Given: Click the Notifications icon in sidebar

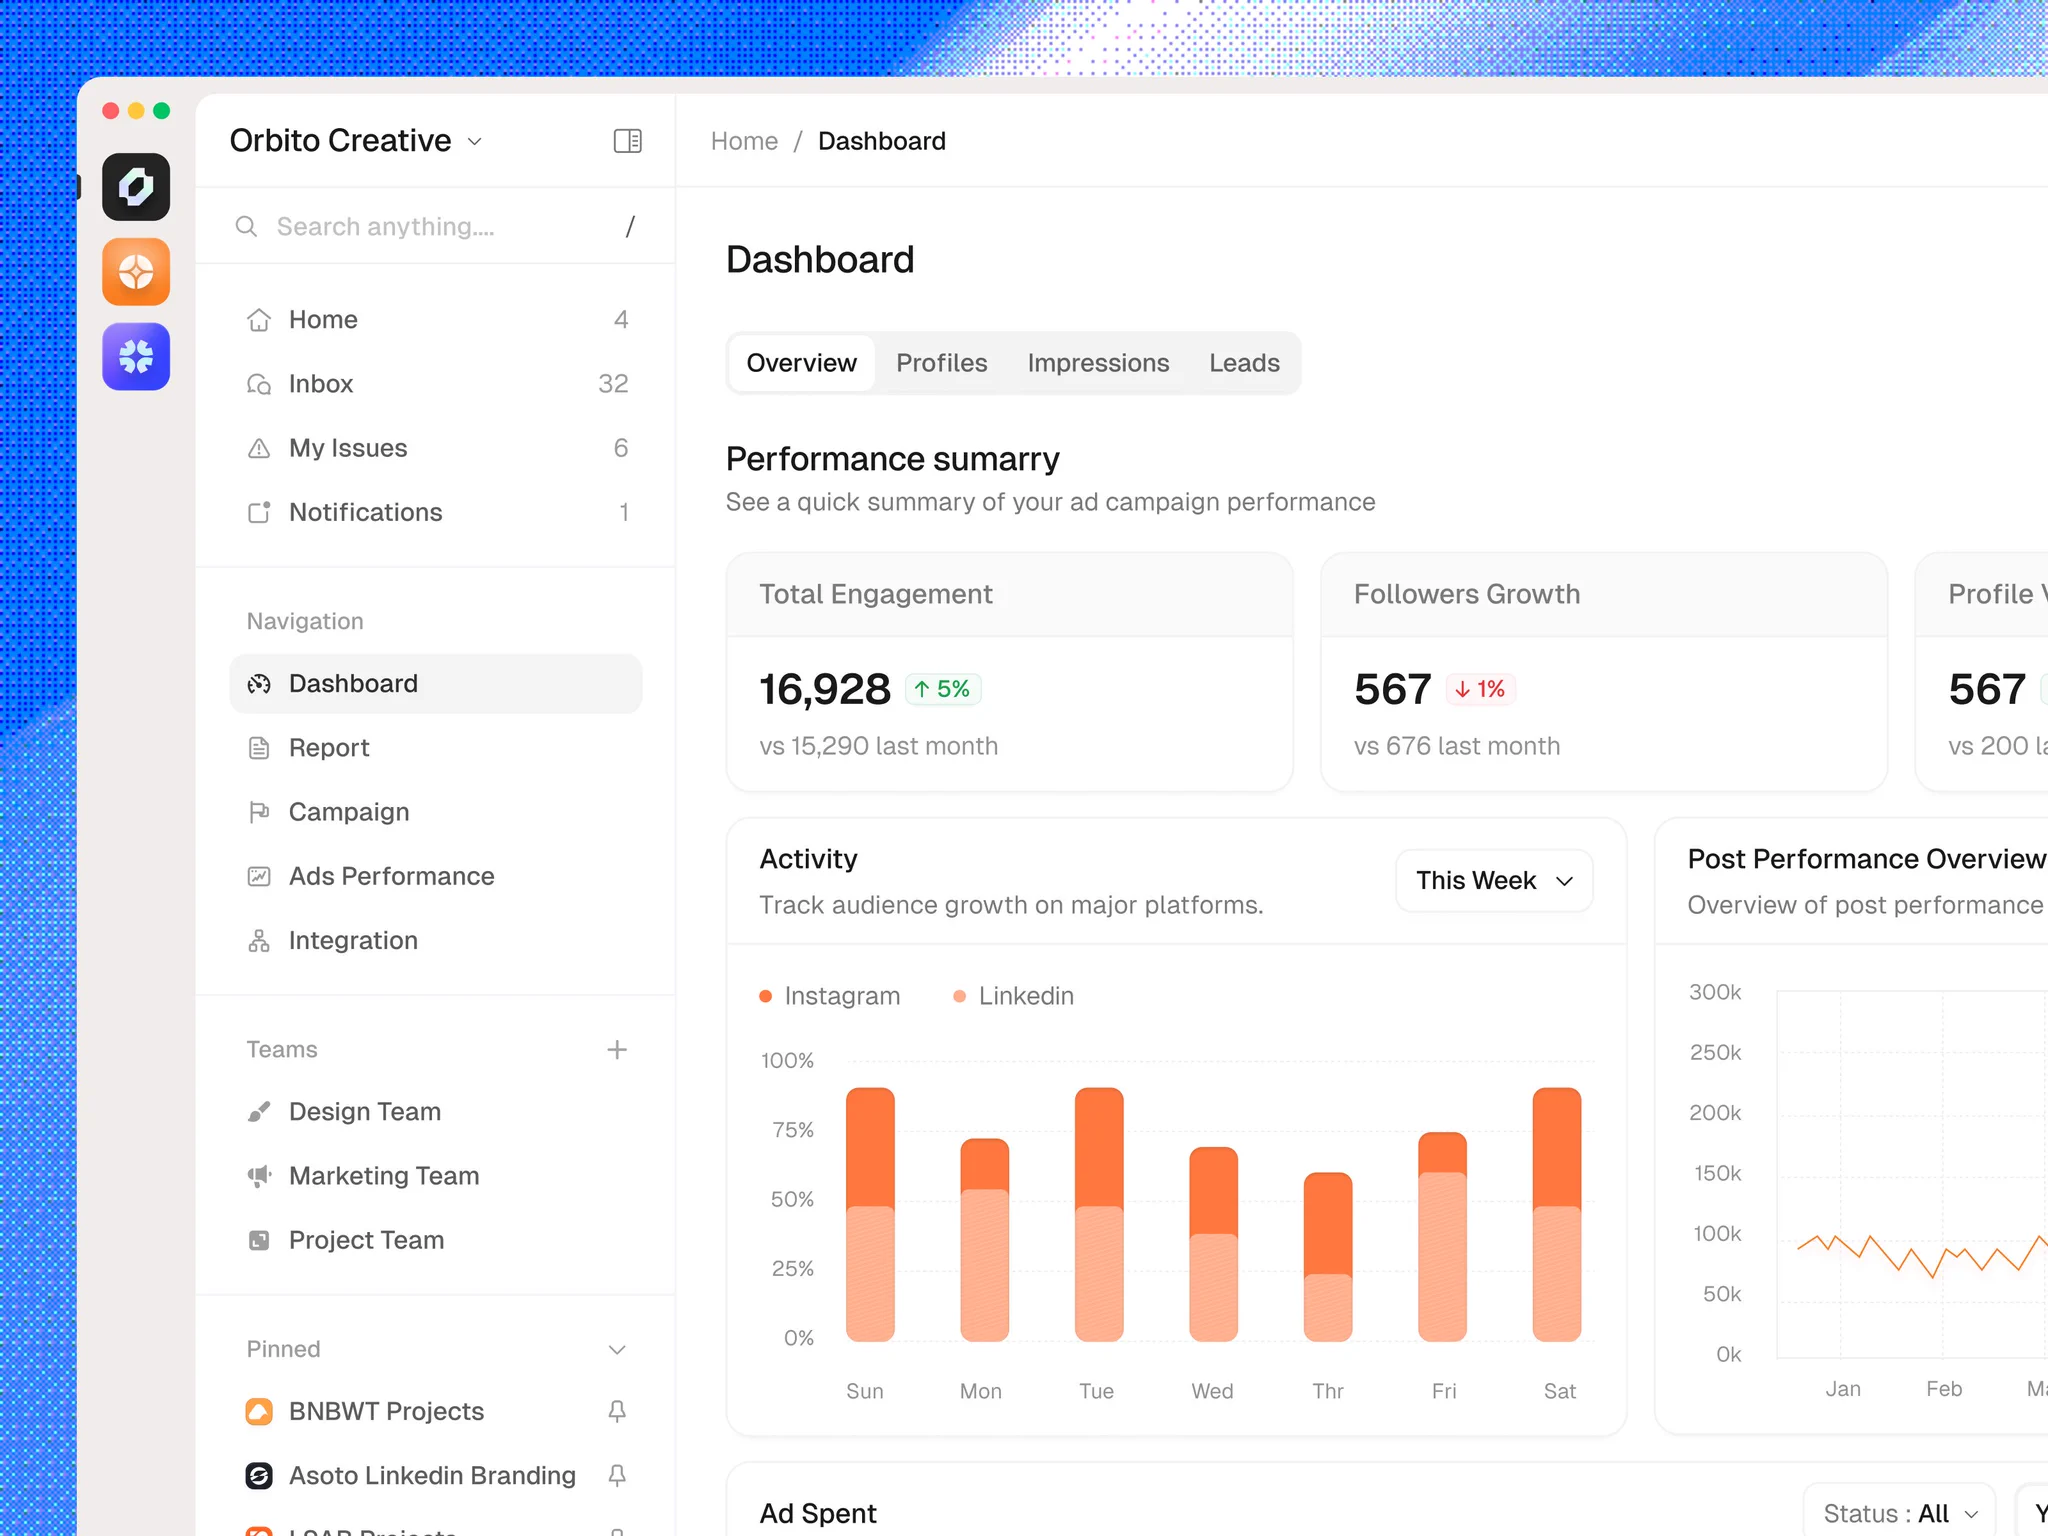Looking at the screenshot, I should coord(259,512).
